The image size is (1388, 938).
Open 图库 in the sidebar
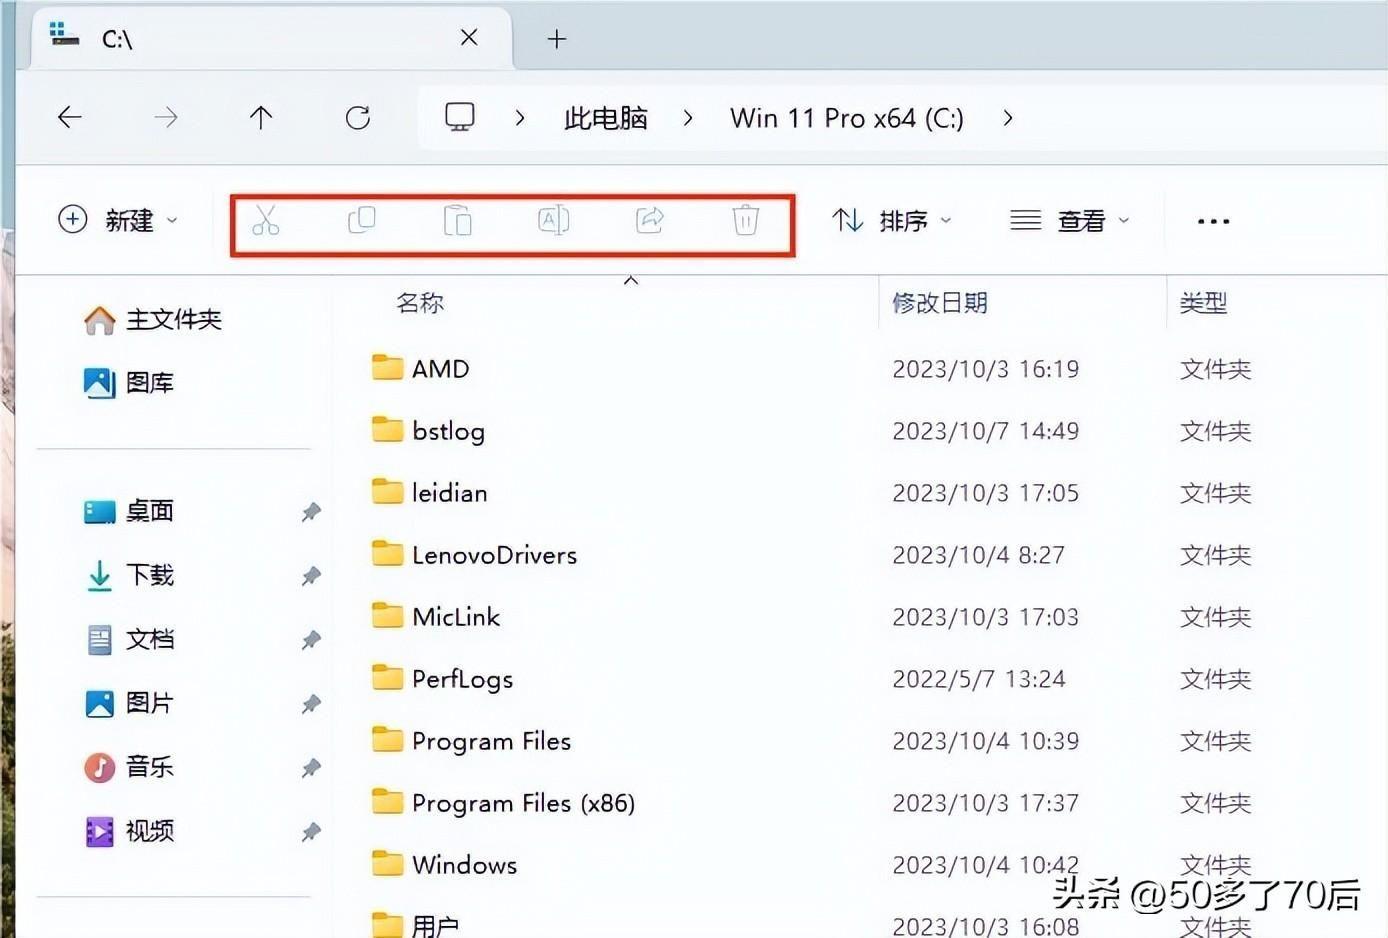click(128, 382)
